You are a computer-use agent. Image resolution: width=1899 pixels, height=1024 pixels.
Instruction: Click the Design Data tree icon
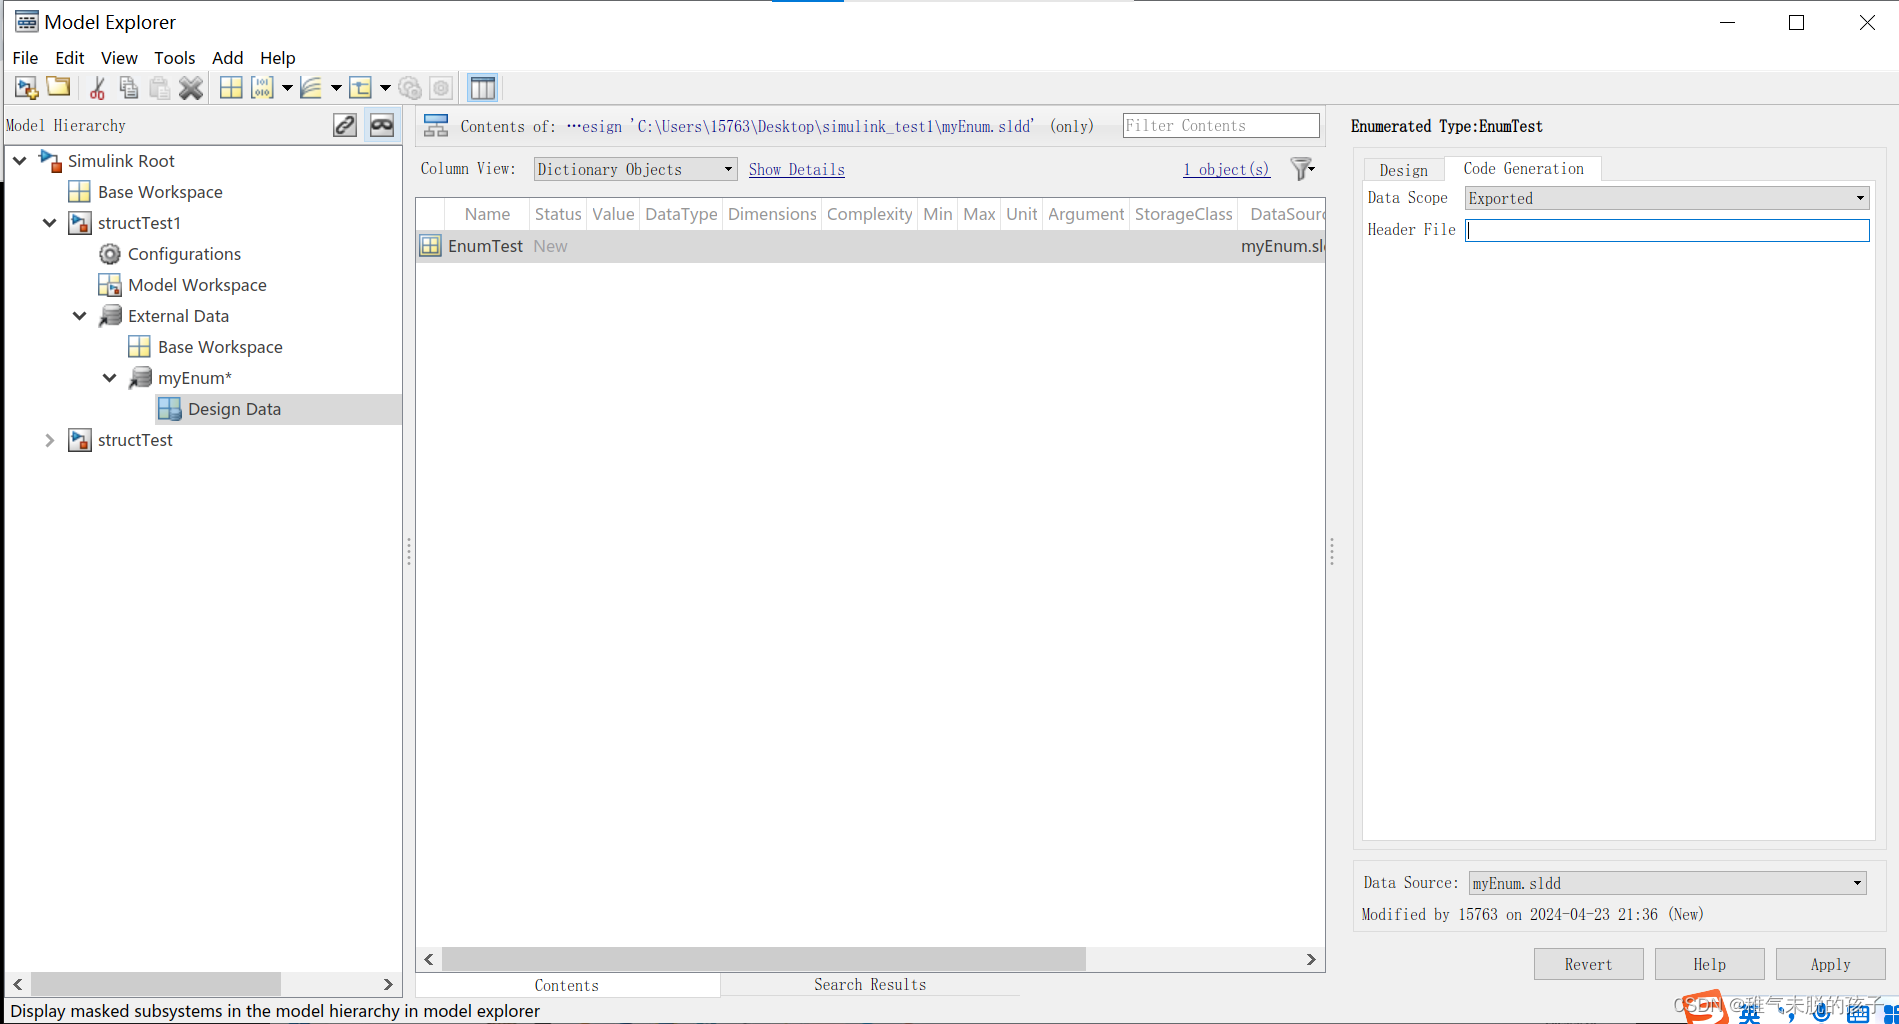pos(170,409)
